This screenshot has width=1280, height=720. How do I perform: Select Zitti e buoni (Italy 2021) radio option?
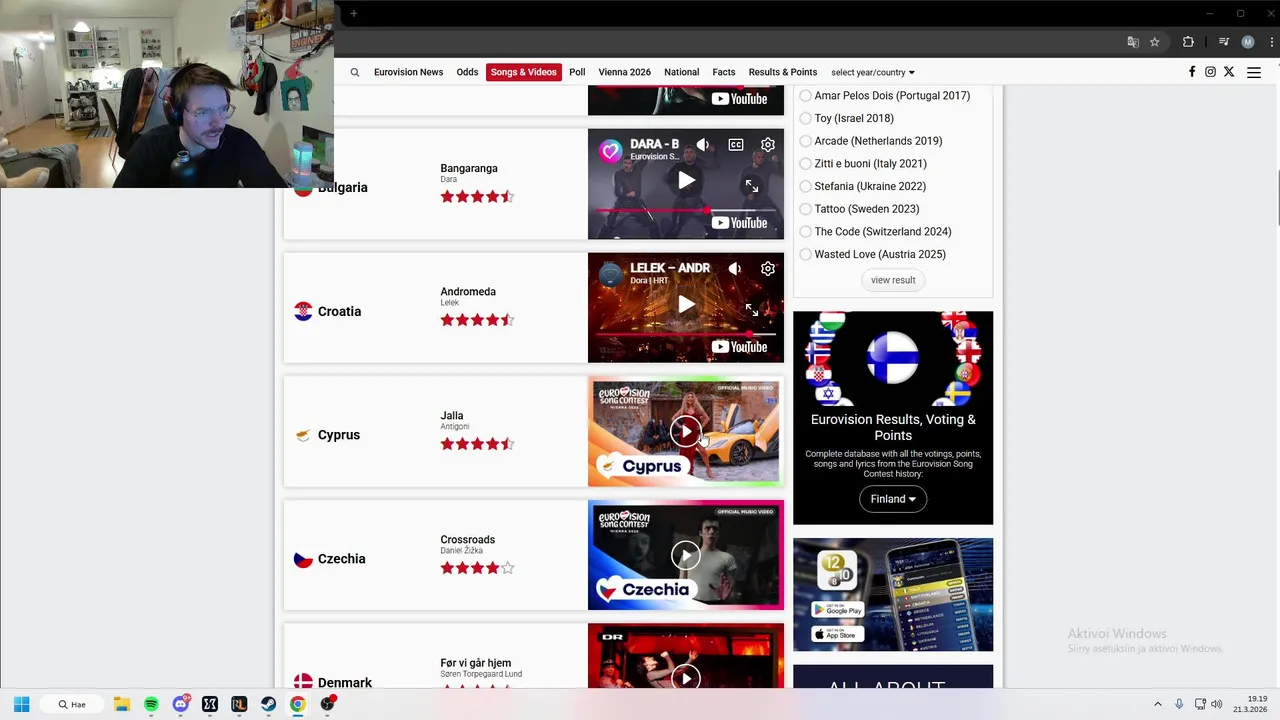click(x=806, y=164)
